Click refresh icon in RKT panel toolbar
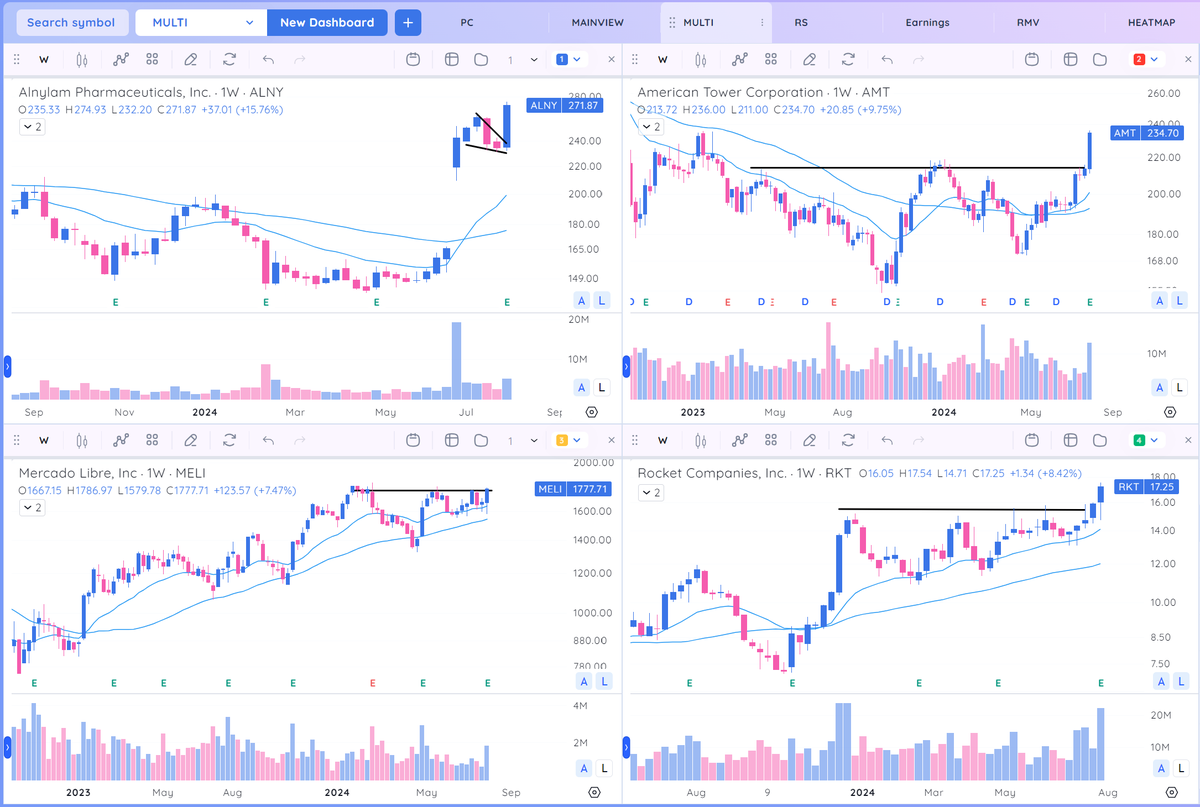This screenshot has height=807, width=1200. point(849,439)
